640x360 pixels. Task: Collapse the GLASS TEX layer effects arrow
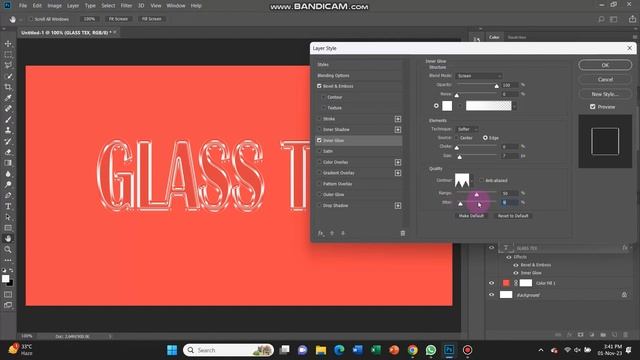coord(631,248)
